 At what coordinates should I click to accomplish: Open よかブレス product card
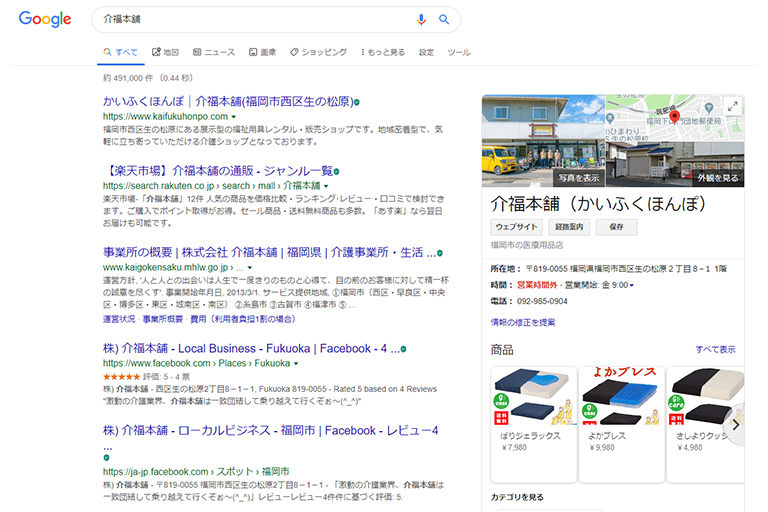coord(622,424)
